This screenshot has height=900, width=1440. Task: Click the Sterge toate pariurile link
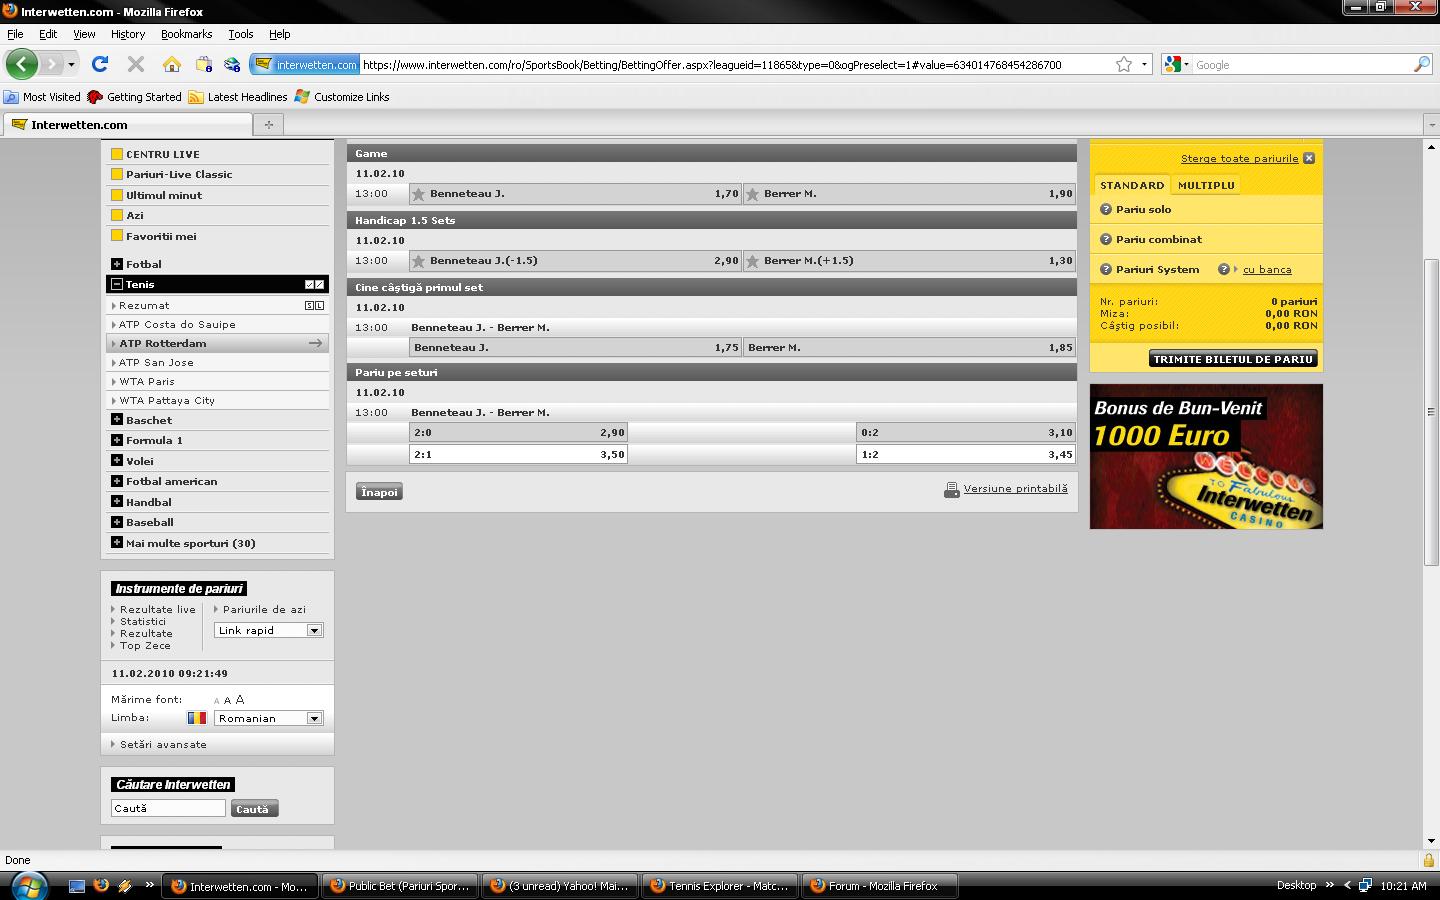tap(1239, 158)
